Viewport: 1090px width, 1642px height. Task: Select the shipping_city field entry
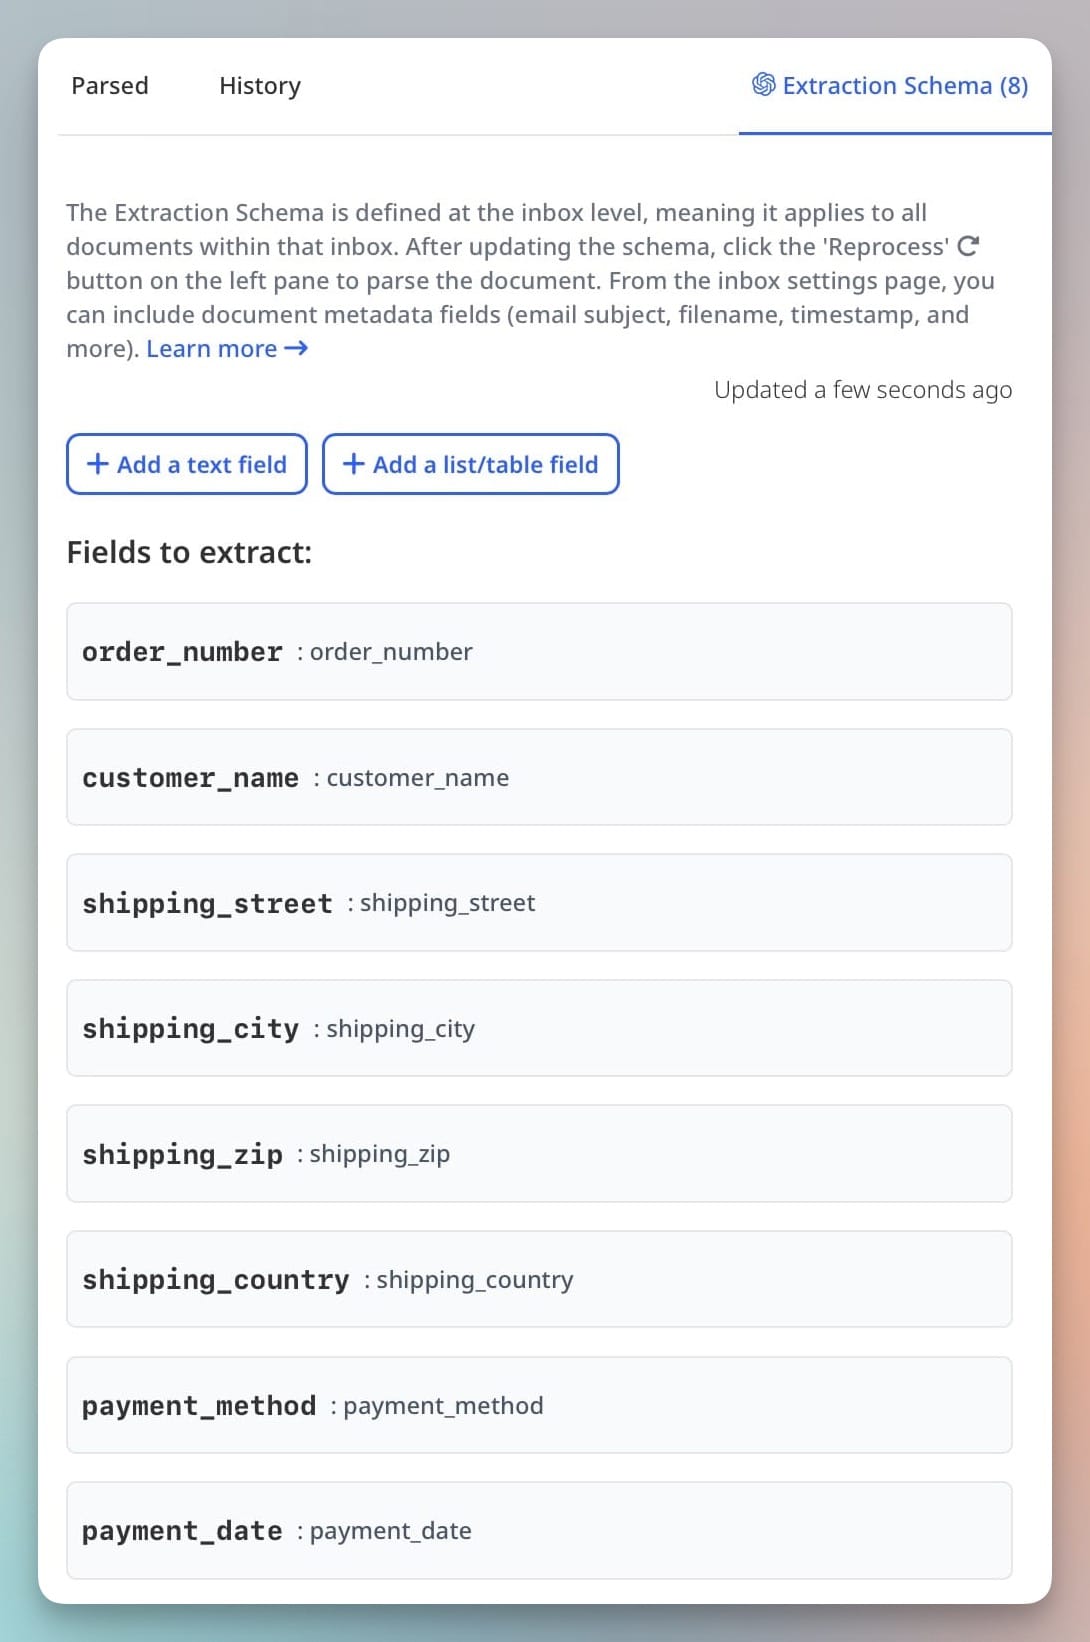tap(539, 1029)
